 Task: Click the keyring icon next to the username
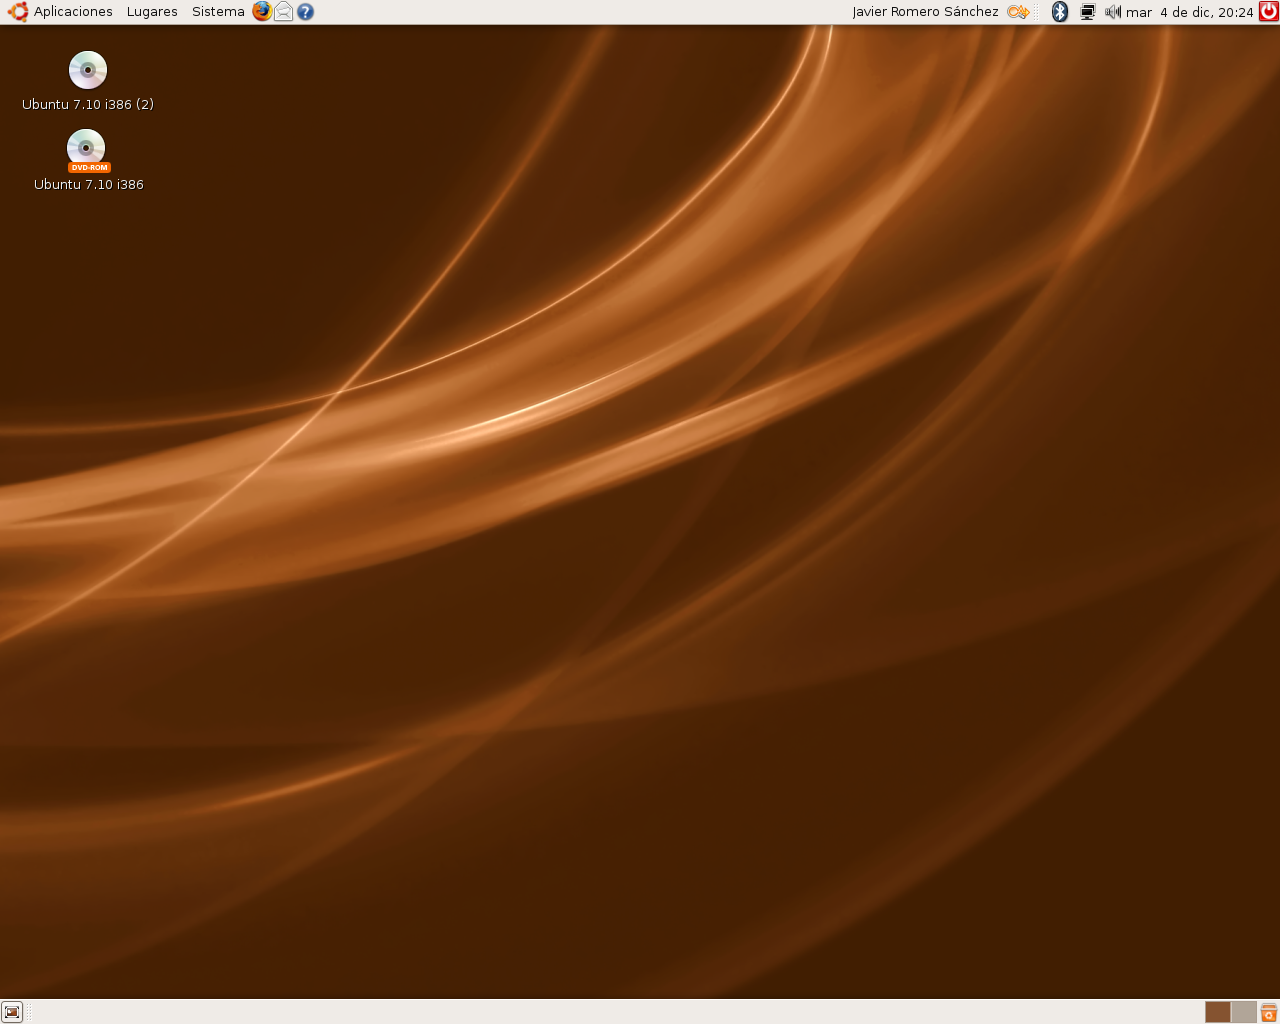pyautogui.click(x=1018, y=11)
